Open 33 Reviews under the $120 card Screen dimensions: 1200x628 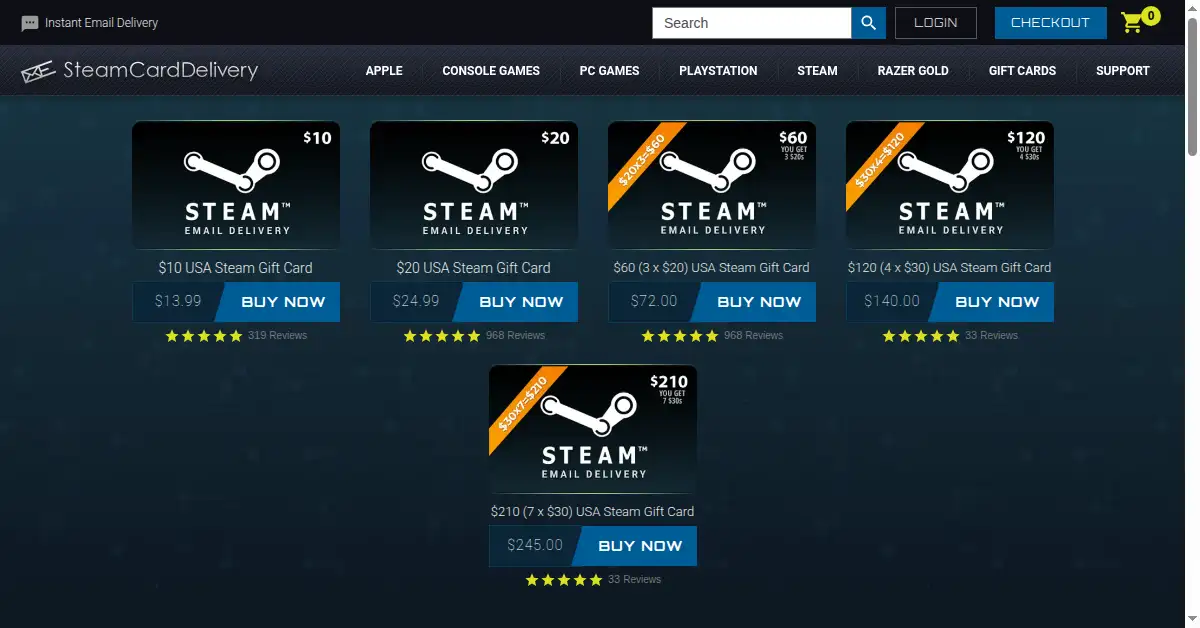[991, 336]
